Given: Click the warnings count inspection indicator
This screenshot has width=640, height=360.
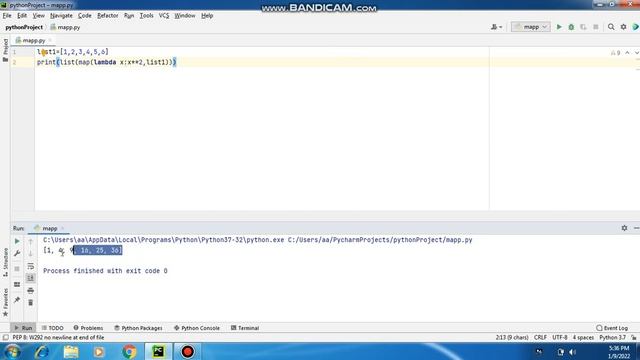Looking at the screenshot, I should 616,53.
